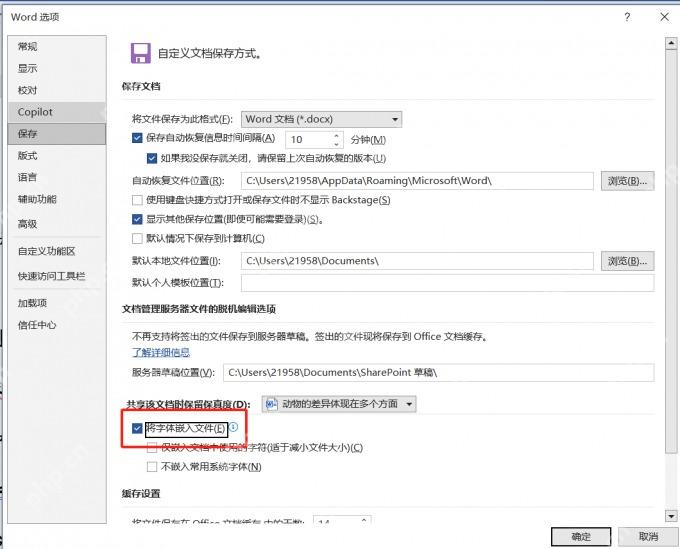
Task: Uncheck 将字体嵌入文件 checkbox
Action: 137,428
